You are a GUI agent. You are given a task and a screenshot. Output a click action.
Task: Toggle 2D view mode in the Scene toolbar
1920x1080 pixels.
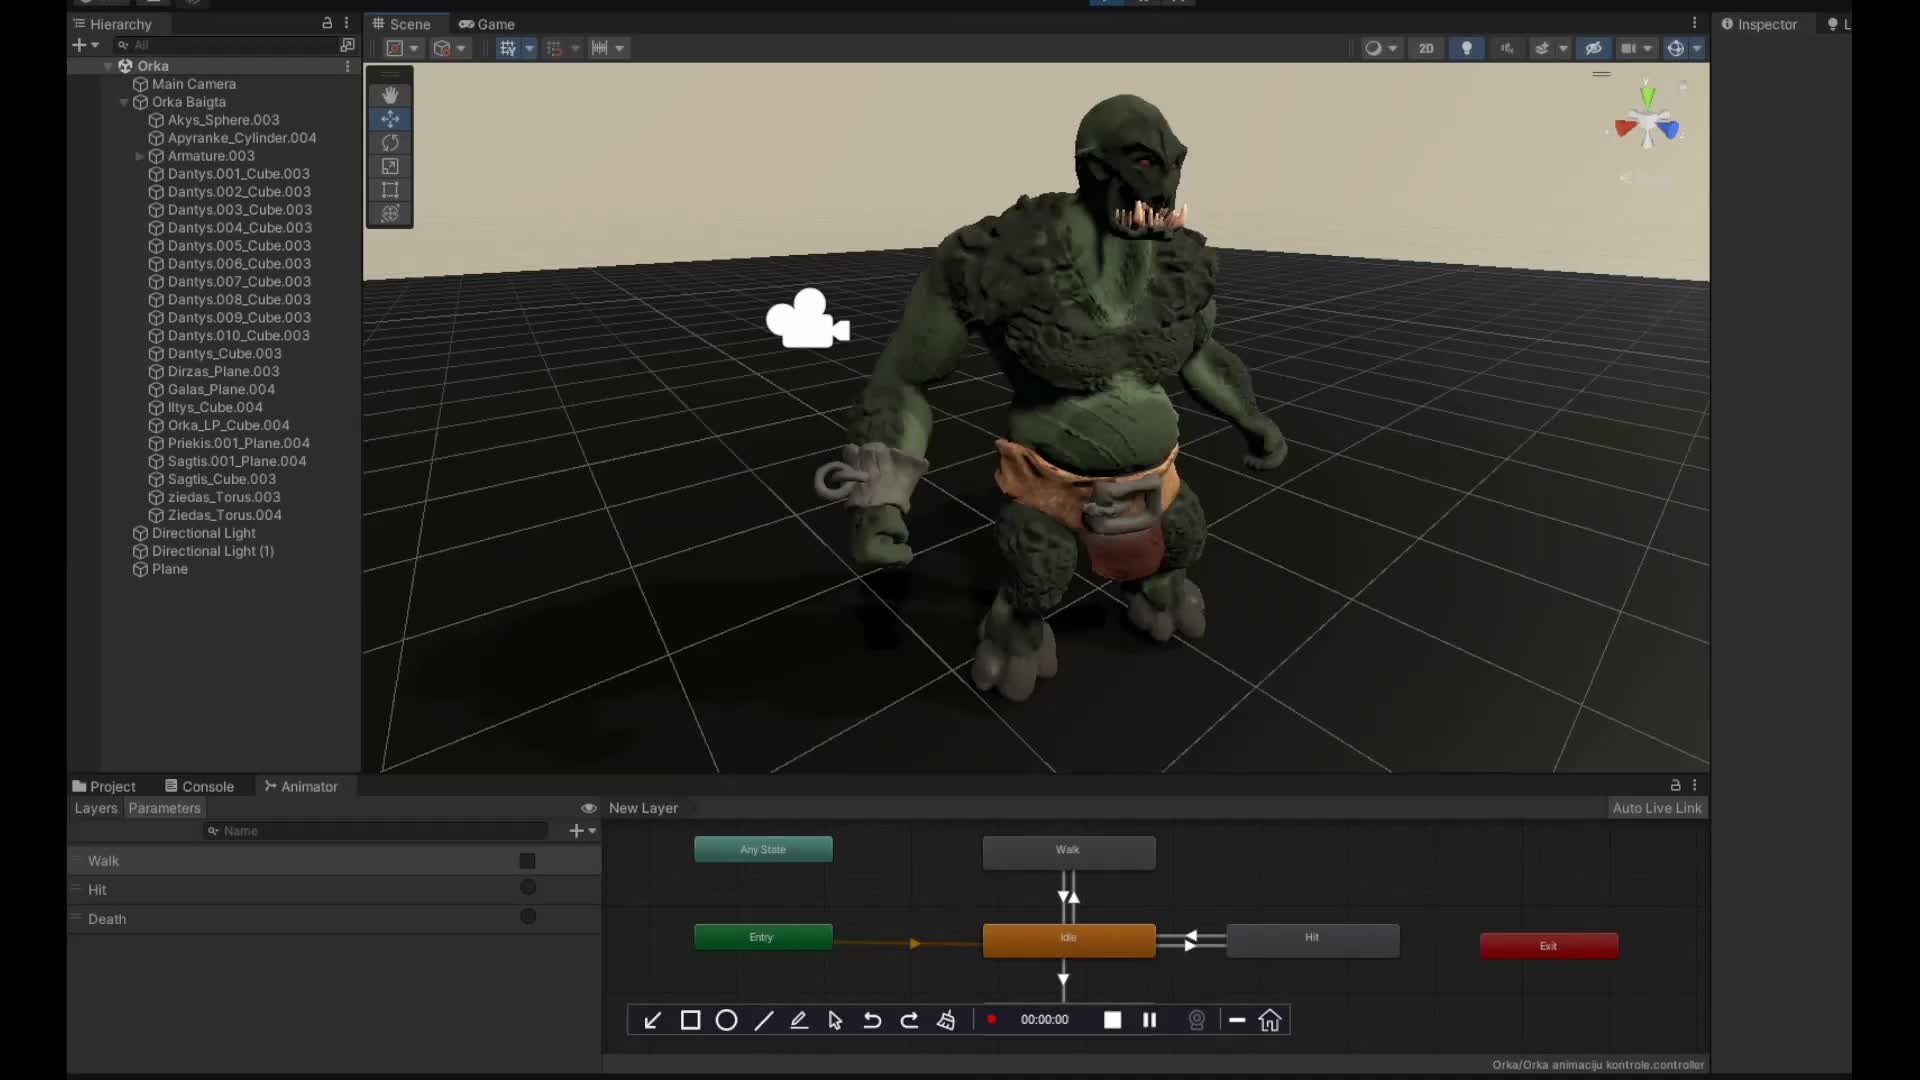[x=1426, y=48]
